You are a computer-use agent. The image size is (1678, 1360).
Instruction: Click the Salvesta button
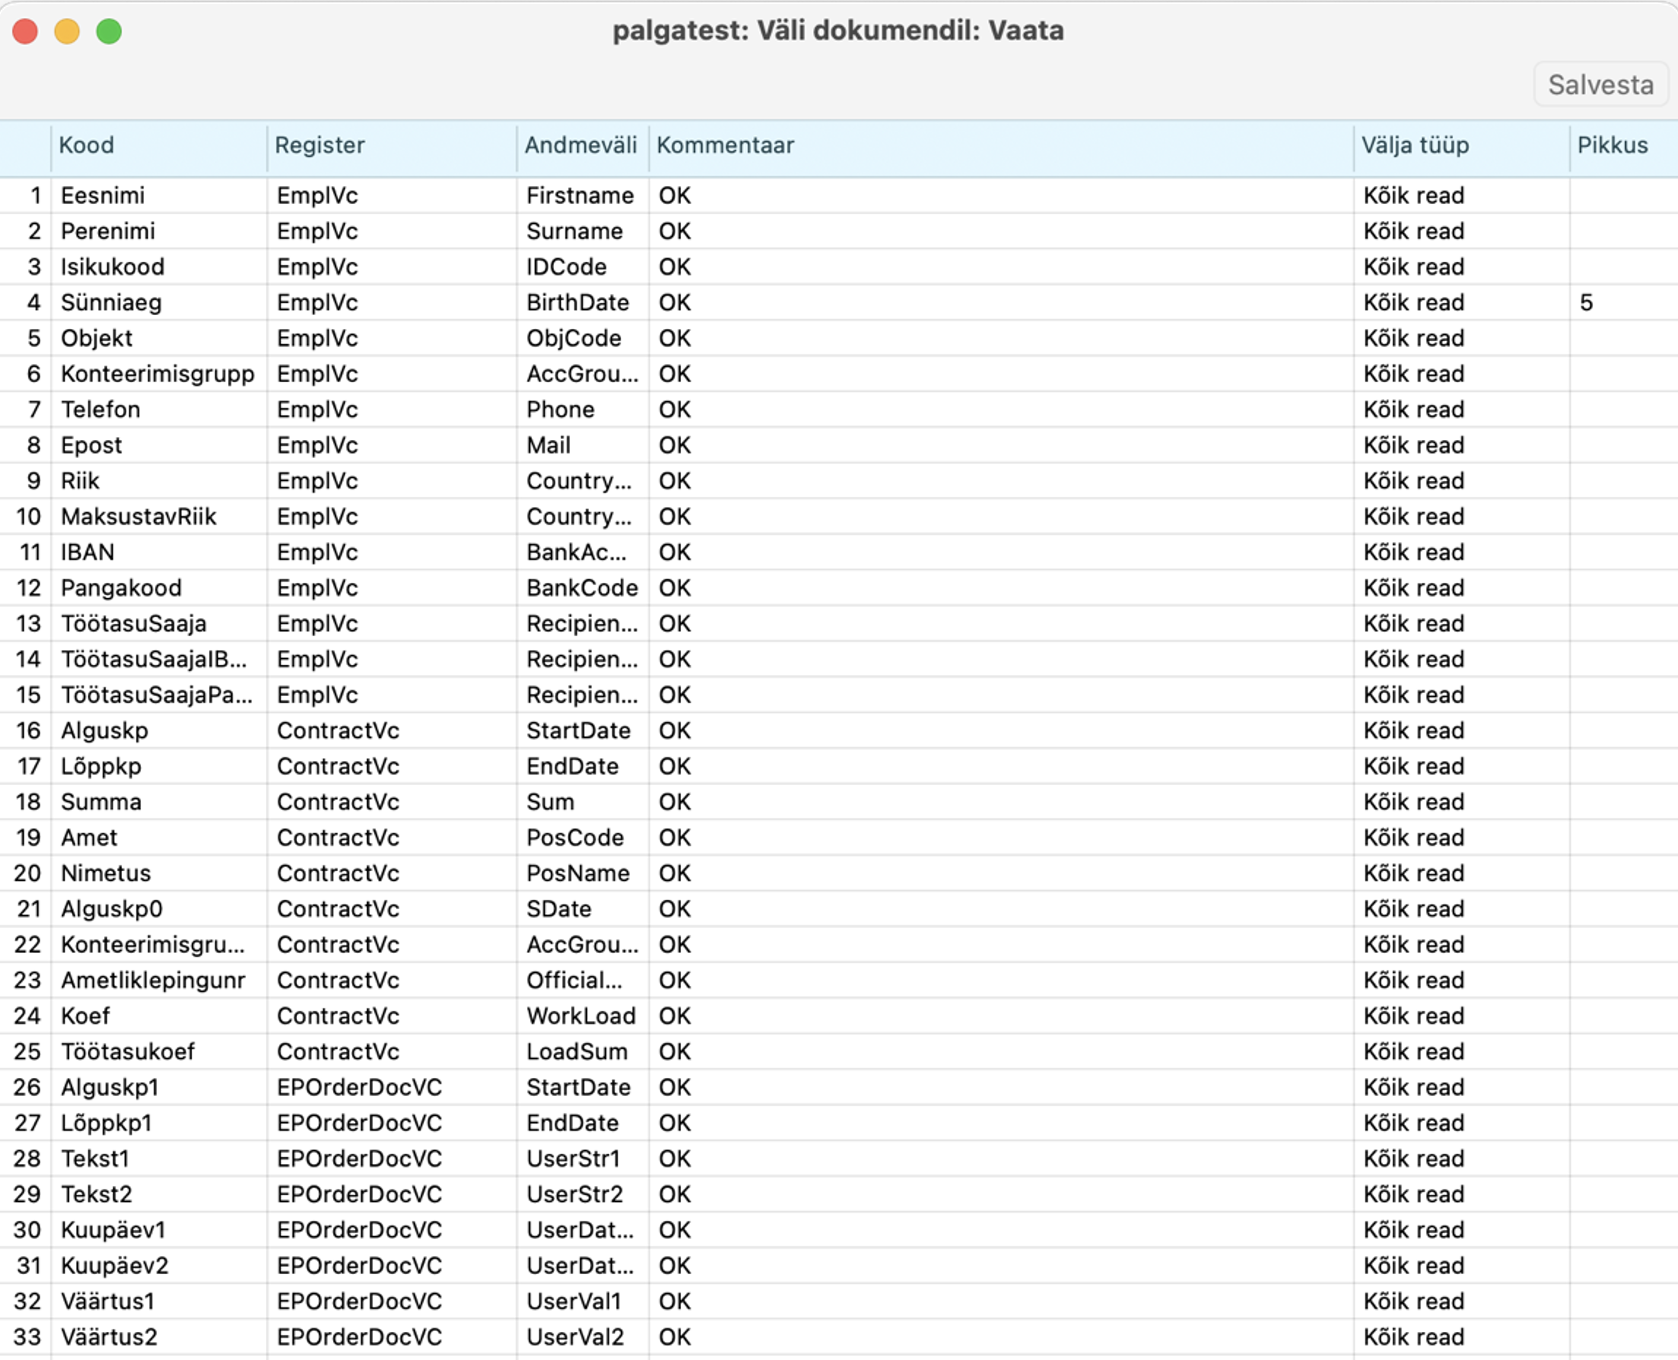1600,85
